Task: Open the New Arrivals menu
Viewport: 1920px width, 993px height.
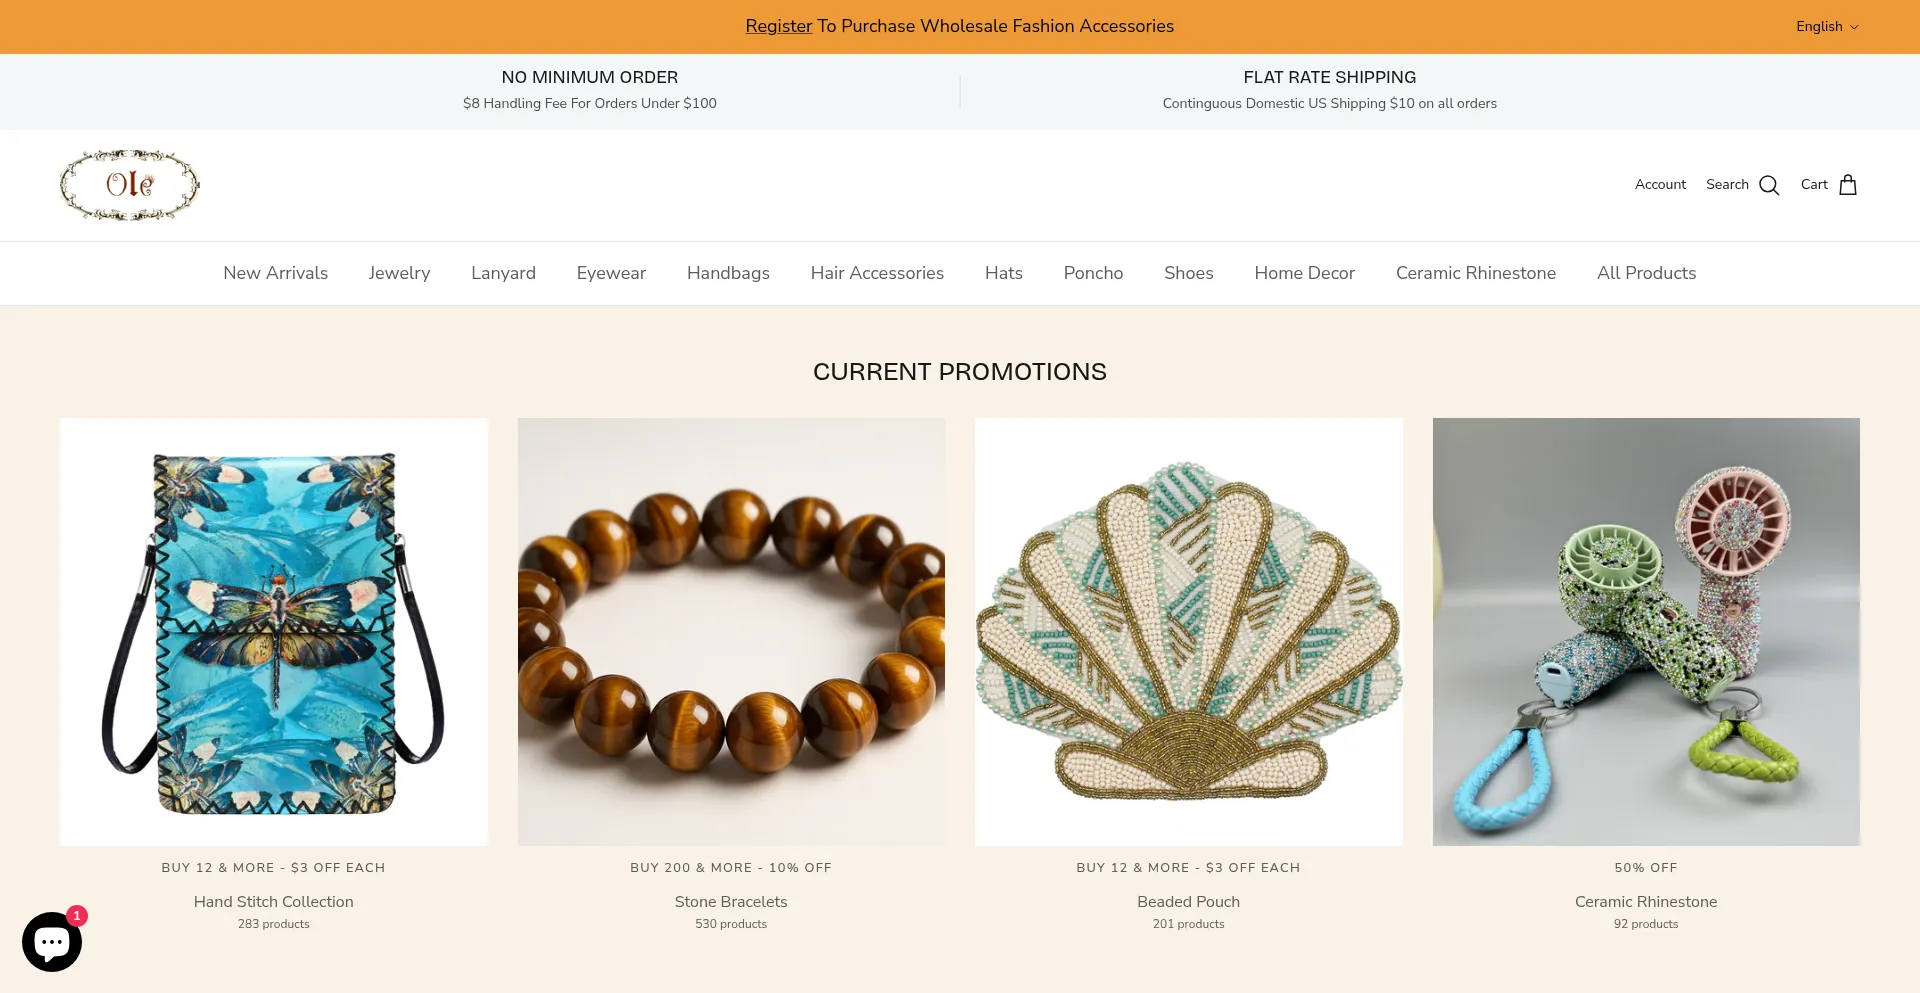Action: [275, 273]
